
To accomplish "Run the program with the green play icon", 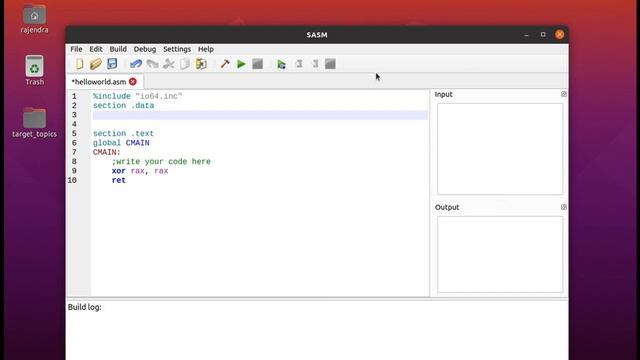I will coord(241,64).
